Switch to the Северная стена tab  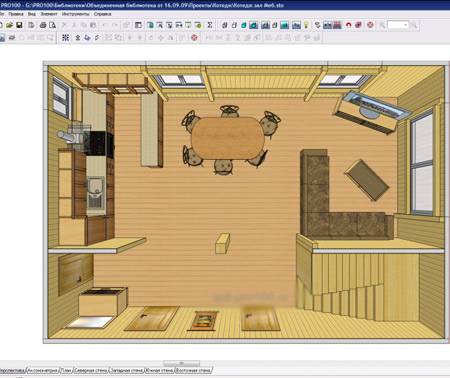click(x=91, y=370)
